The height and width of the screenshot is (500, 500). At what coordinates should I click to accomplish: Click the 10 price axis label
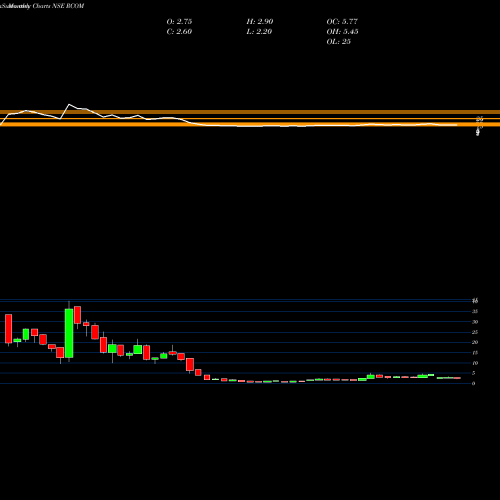[475, 363]
